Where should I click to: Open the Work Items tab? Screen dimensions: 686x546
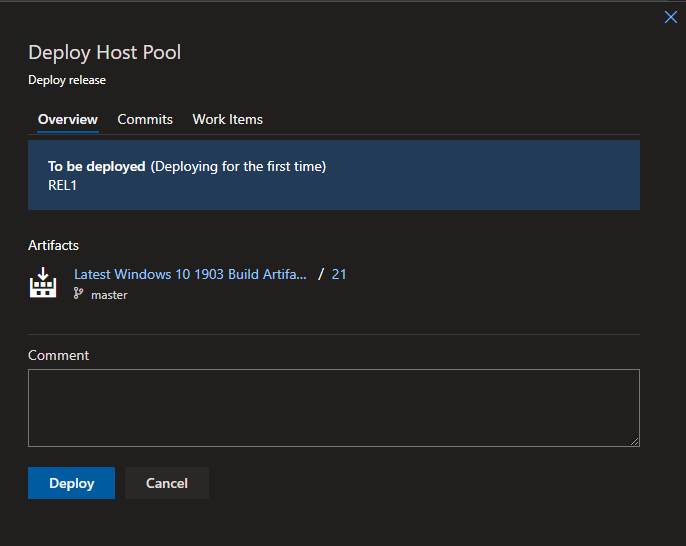pyautogui.click(x=228, y=119)
